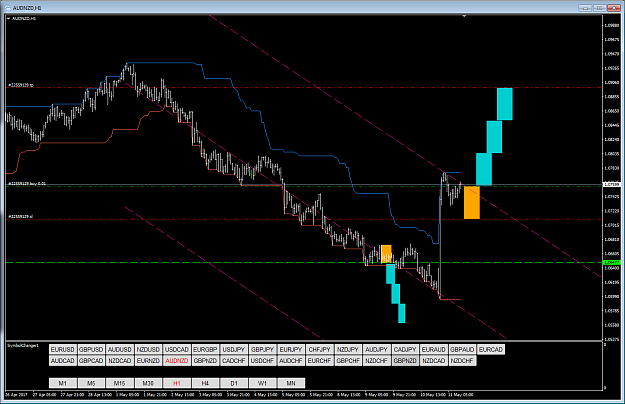Minimize the AUDNZD chart window
The width and height of the screenshot is (625, 404).
pyautogui.click(x=585, y=8)
